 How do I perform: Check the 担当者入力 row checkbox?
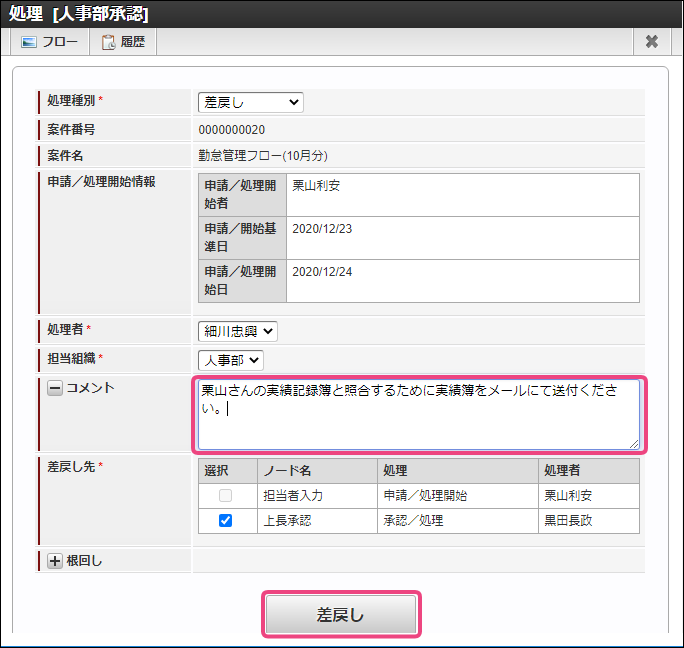point(226,496)
